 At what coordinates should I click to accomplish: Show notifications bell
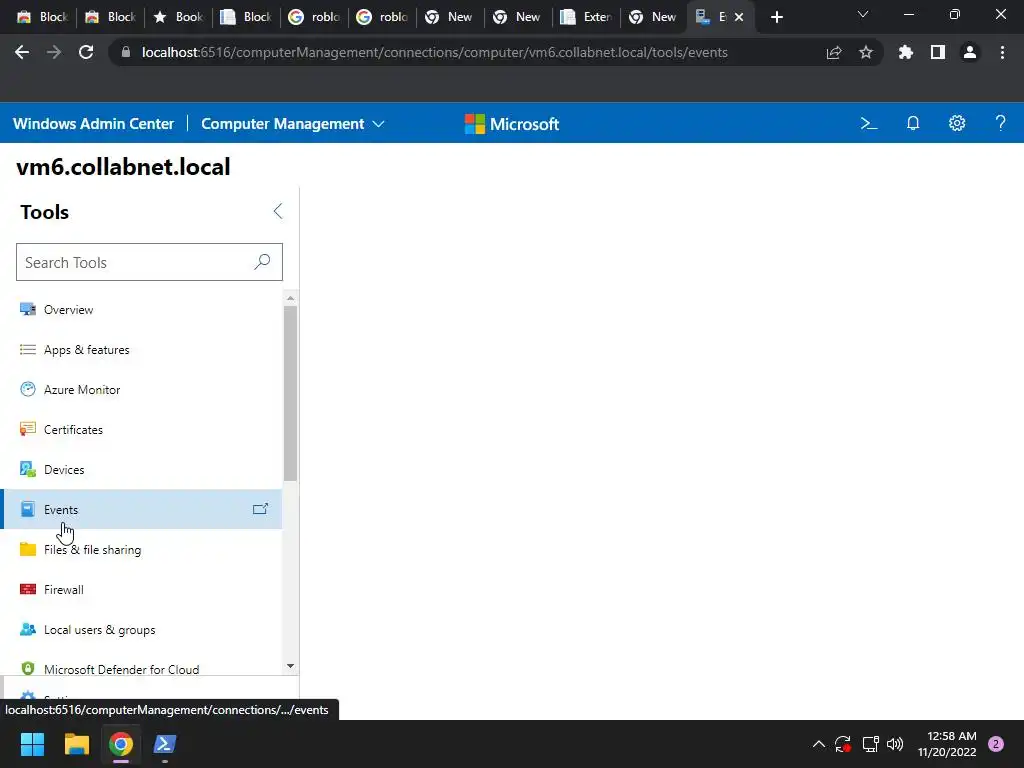click(x=913, y=123)
